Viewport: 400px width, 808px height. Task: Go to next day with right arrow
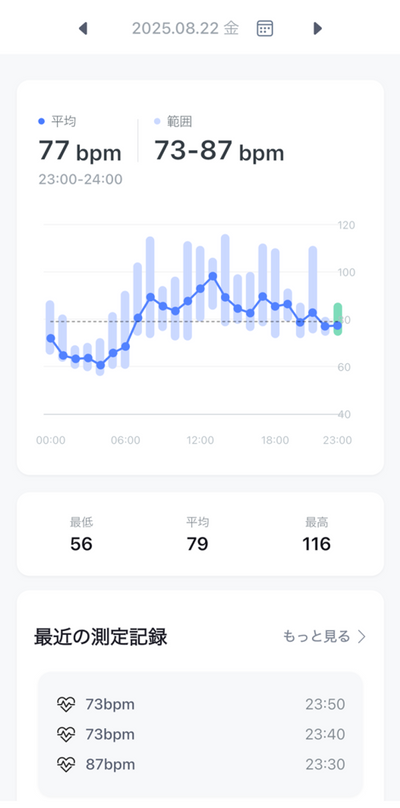(x=318, y=28)
